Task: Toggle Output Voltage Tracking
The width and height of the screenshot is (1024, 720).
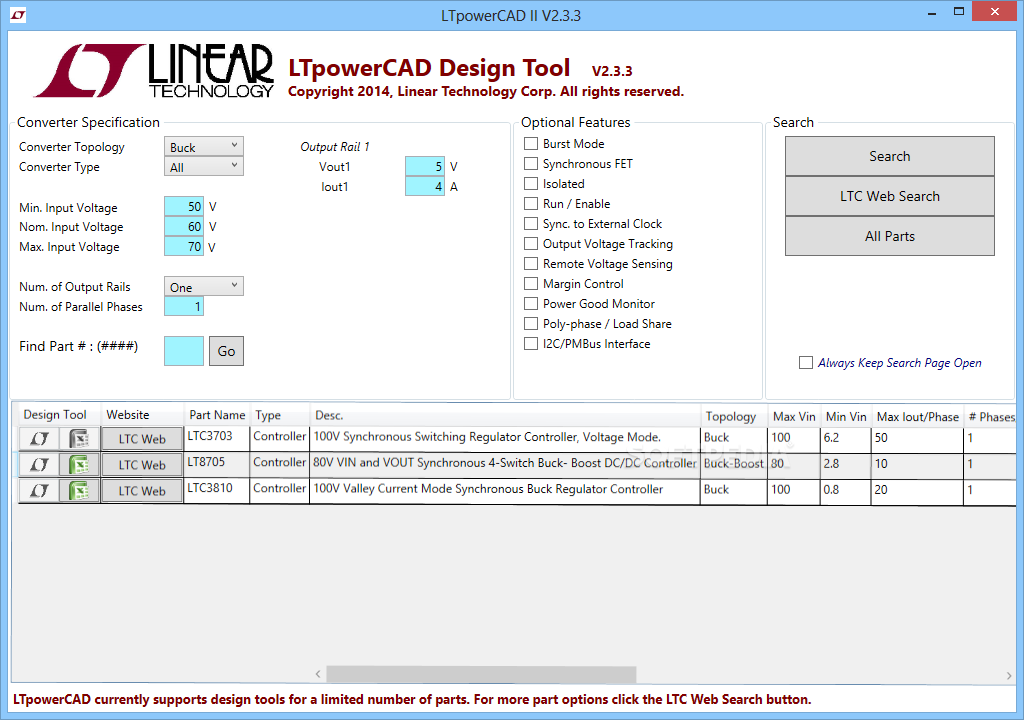Action: coord(531,244)
